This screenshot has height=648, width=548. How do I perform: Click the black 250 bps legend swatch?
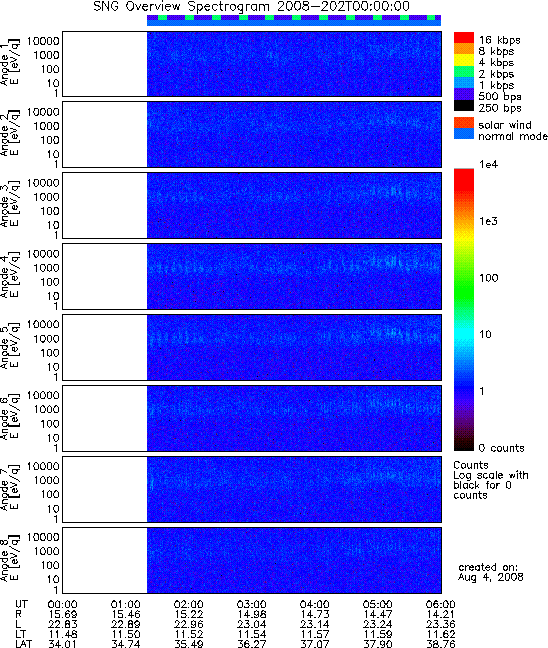coord(464,105)
